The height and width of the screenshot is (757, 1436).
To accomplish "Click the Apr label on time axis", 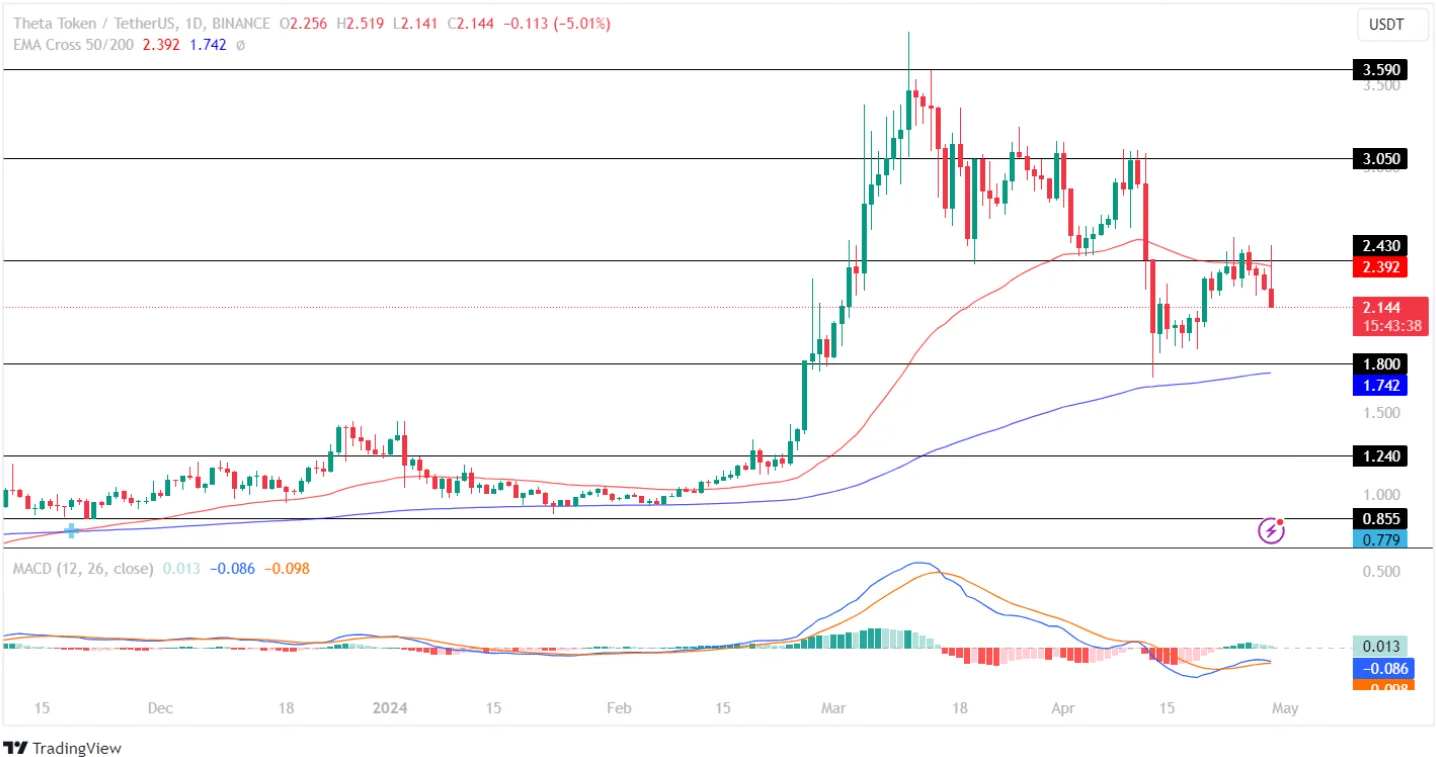I will point(1062,708).
